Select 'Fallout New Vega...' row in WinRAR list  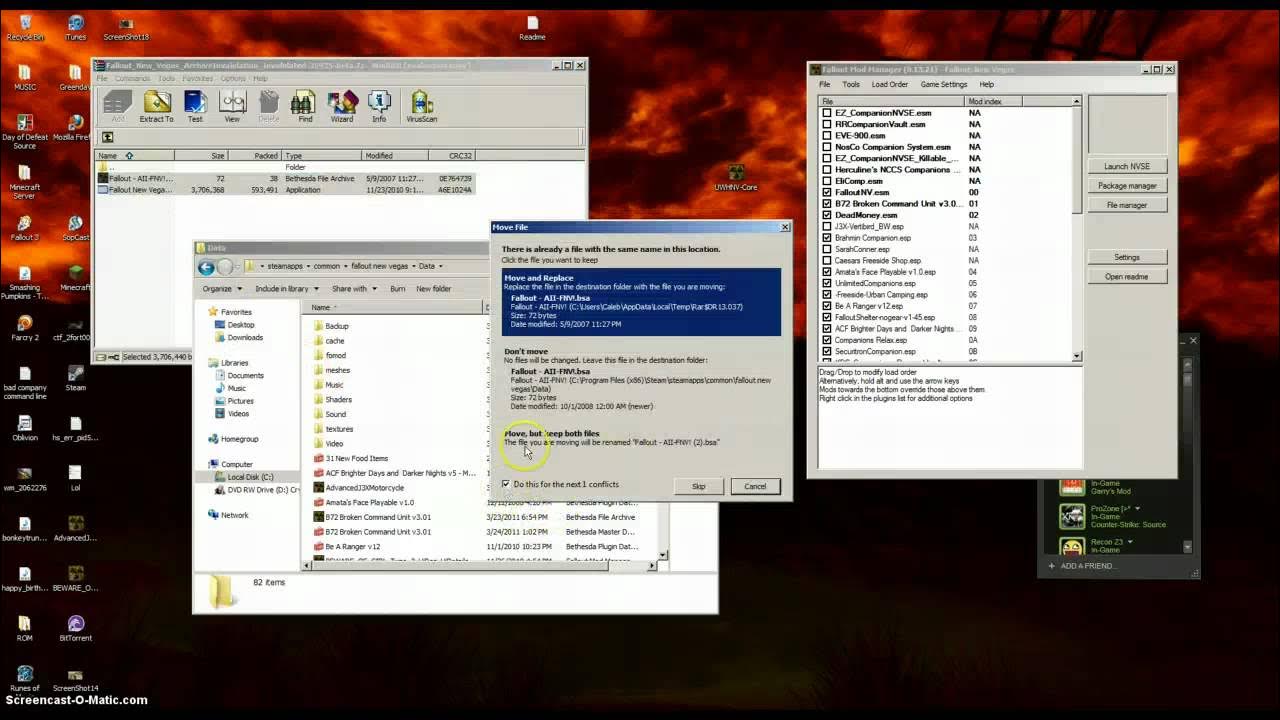pyautogui.click(x=285, y=189)
